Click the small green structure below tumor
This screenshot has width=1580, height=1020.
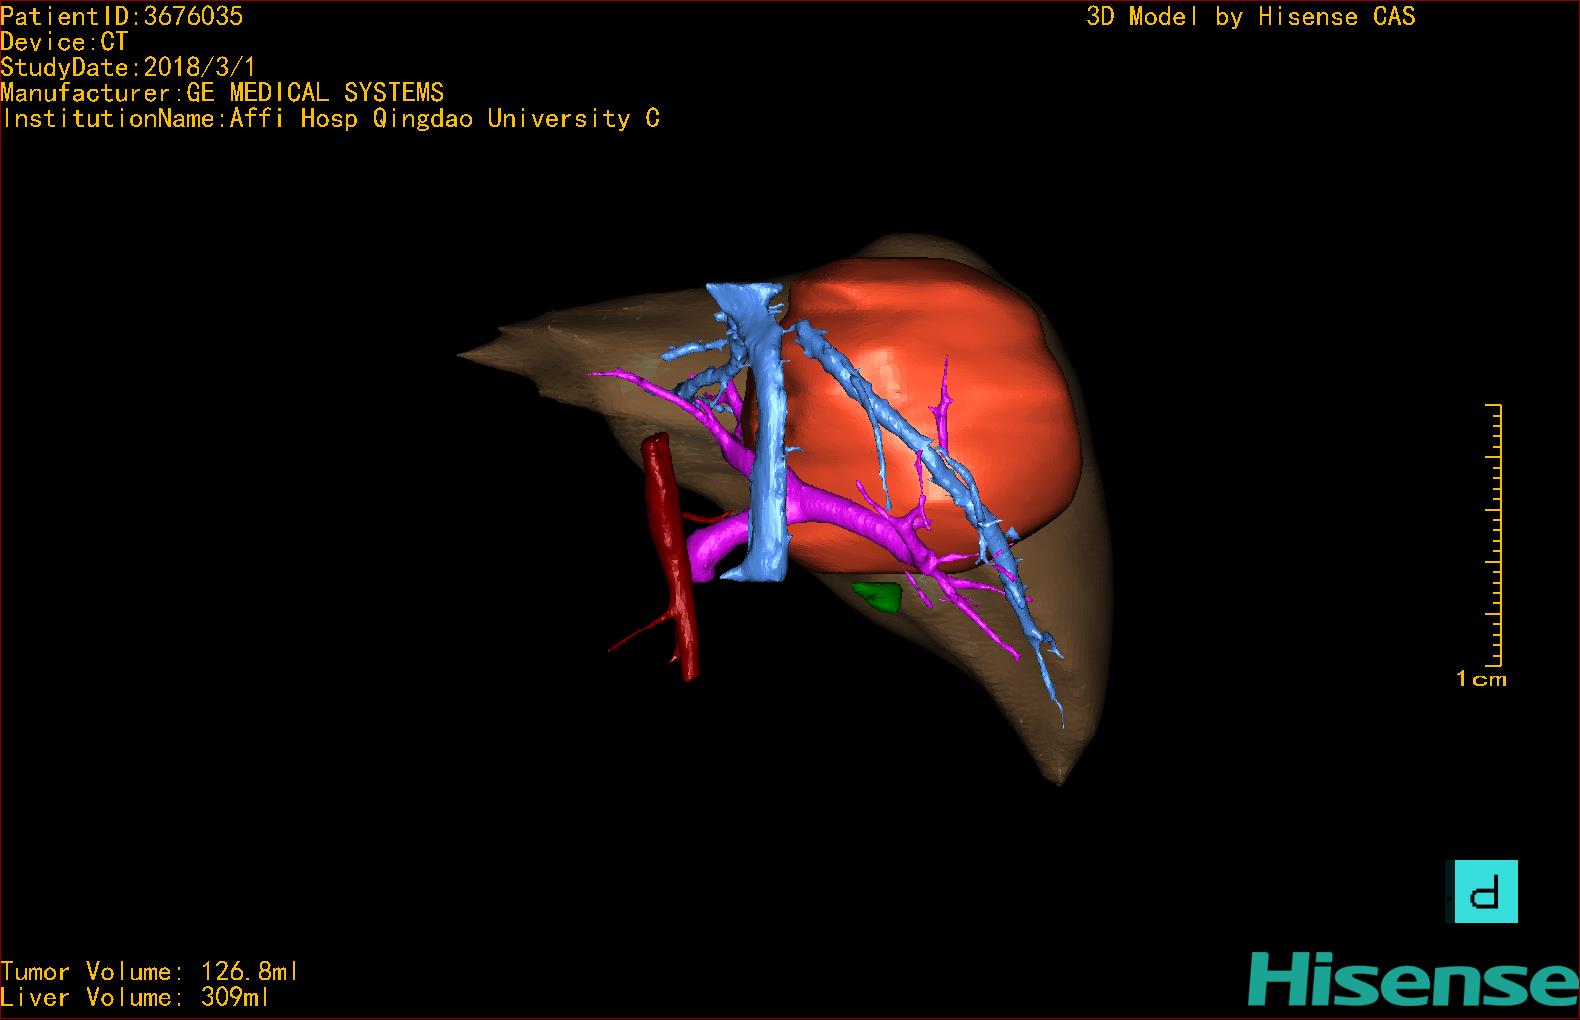(x=880, y=596)
